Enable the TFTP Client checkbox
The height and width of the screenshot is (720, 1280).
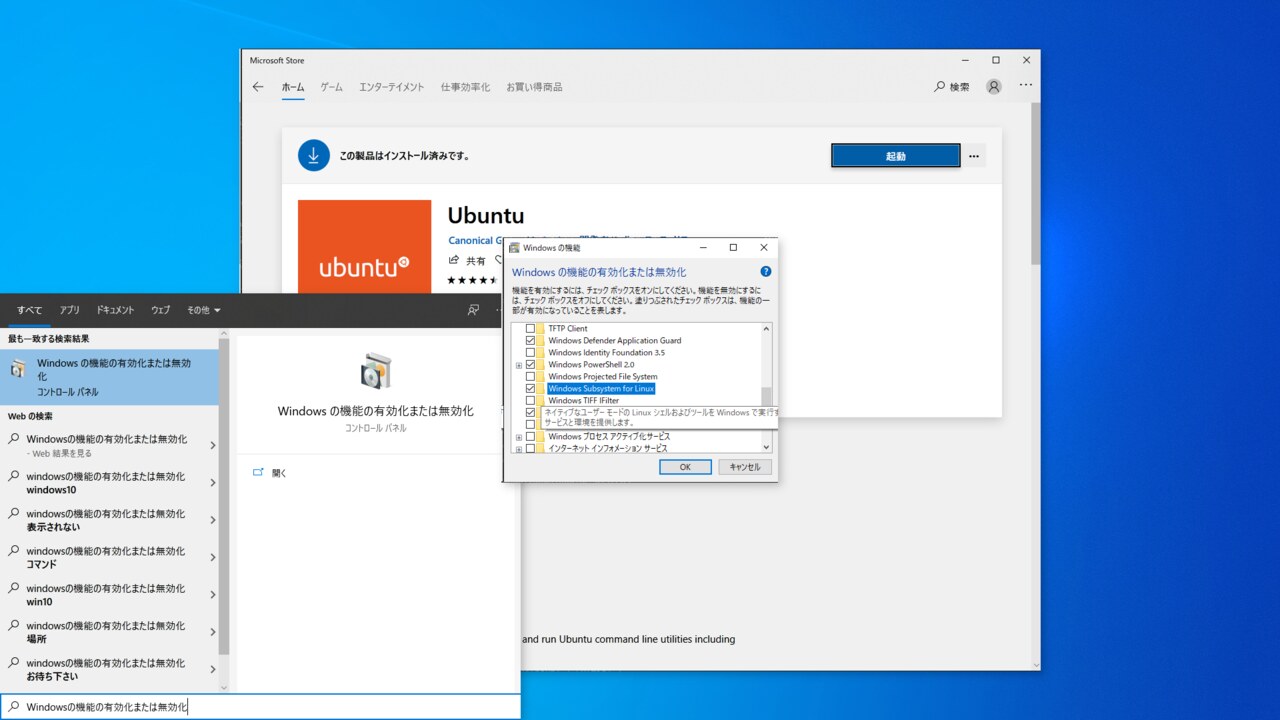[531, 329]
